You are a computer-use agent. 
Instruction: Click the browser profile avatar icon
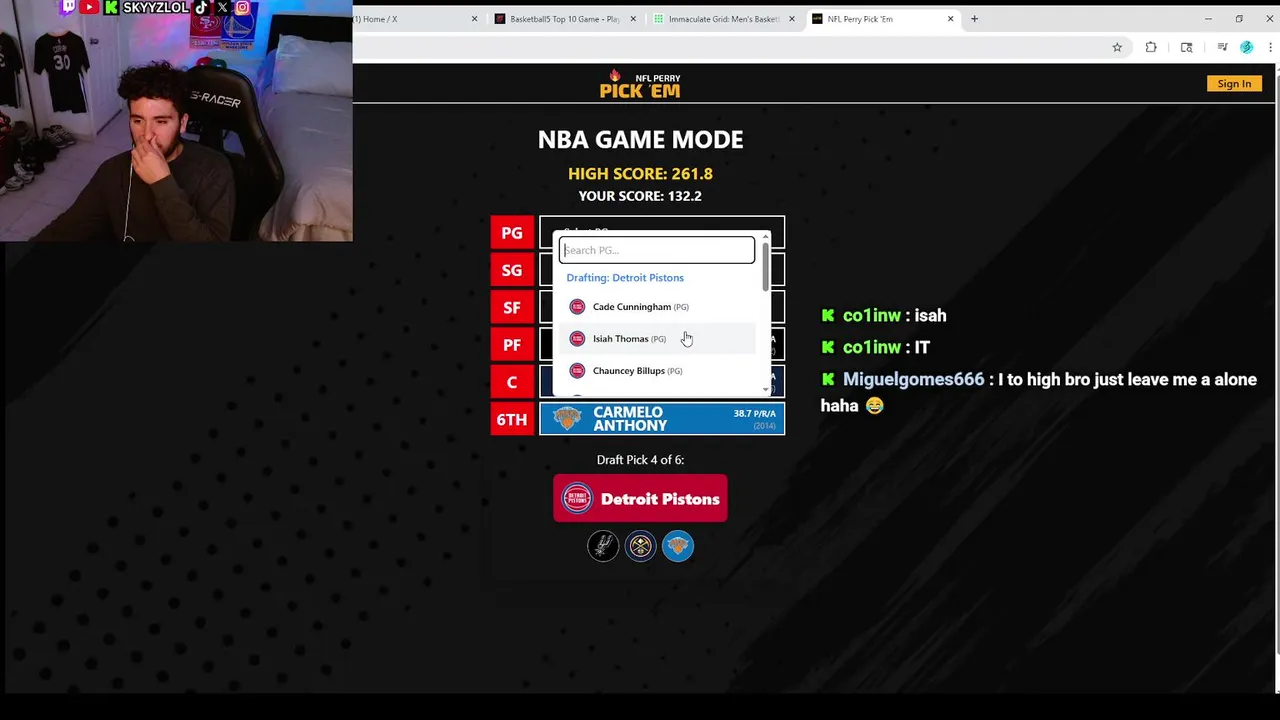1246,47
